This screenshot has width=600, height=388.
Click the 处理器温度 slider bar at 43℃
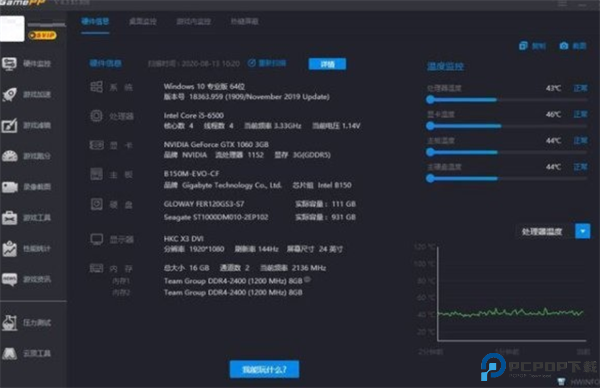coord(507,100)
